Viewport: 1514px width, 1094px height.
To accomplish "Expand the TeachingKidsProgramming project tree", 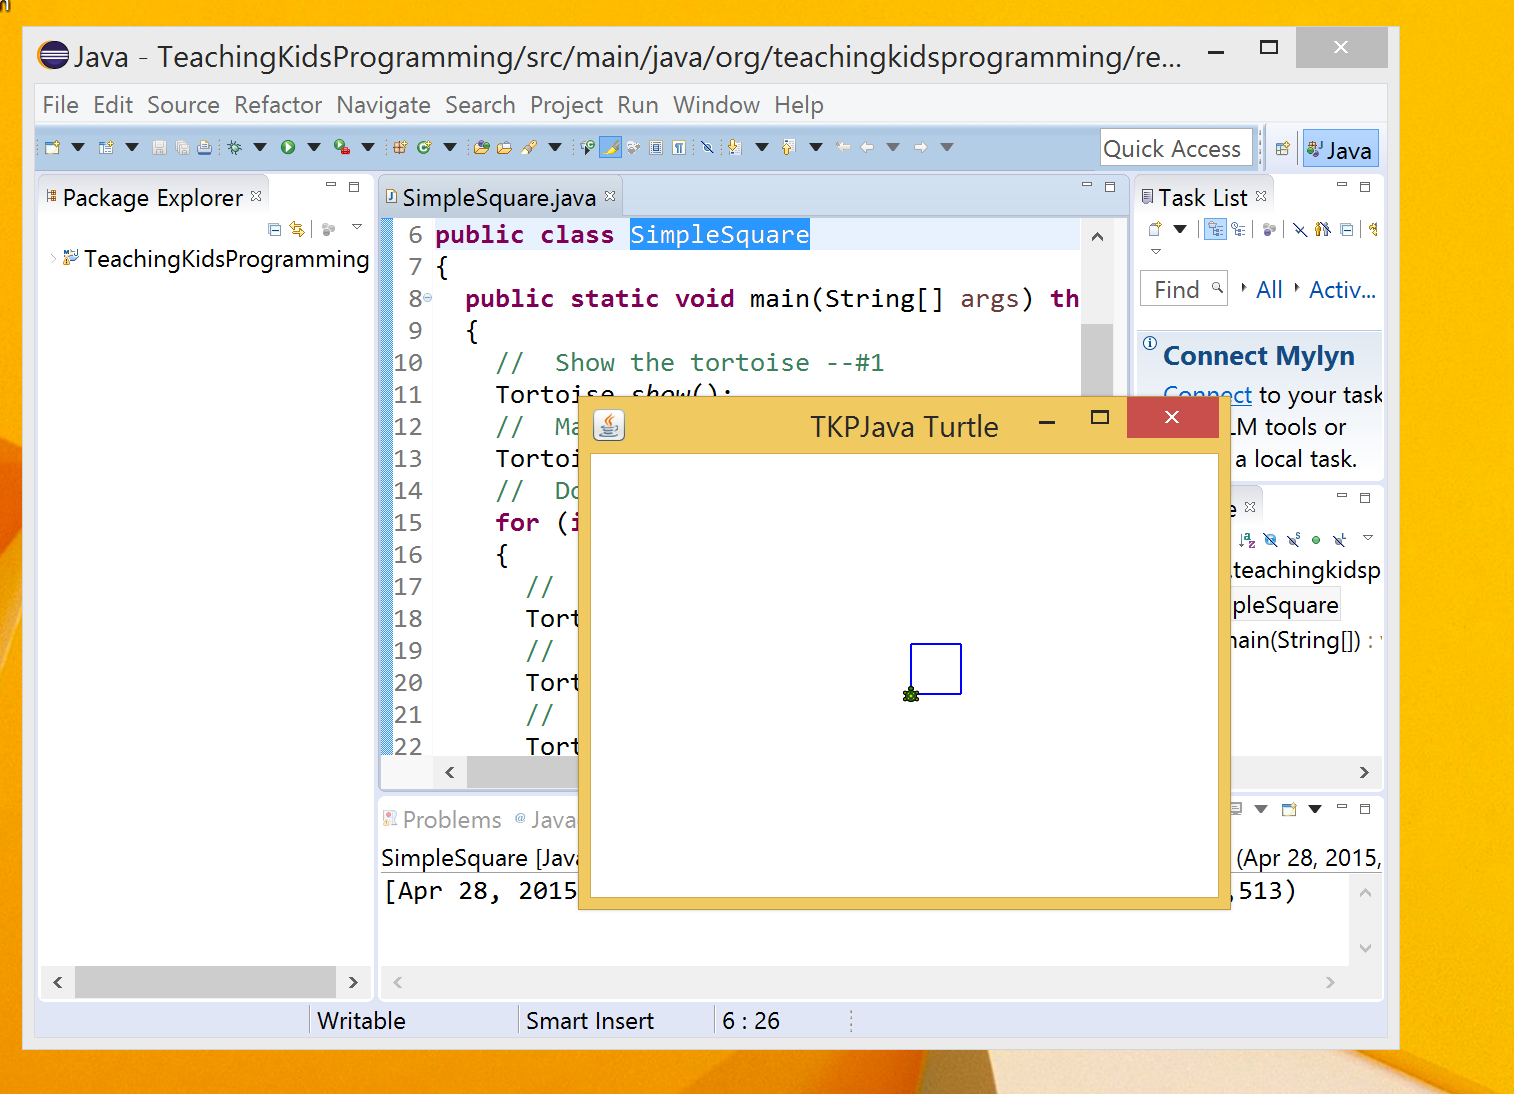I will pyautogui.click(x=53, y=259).
